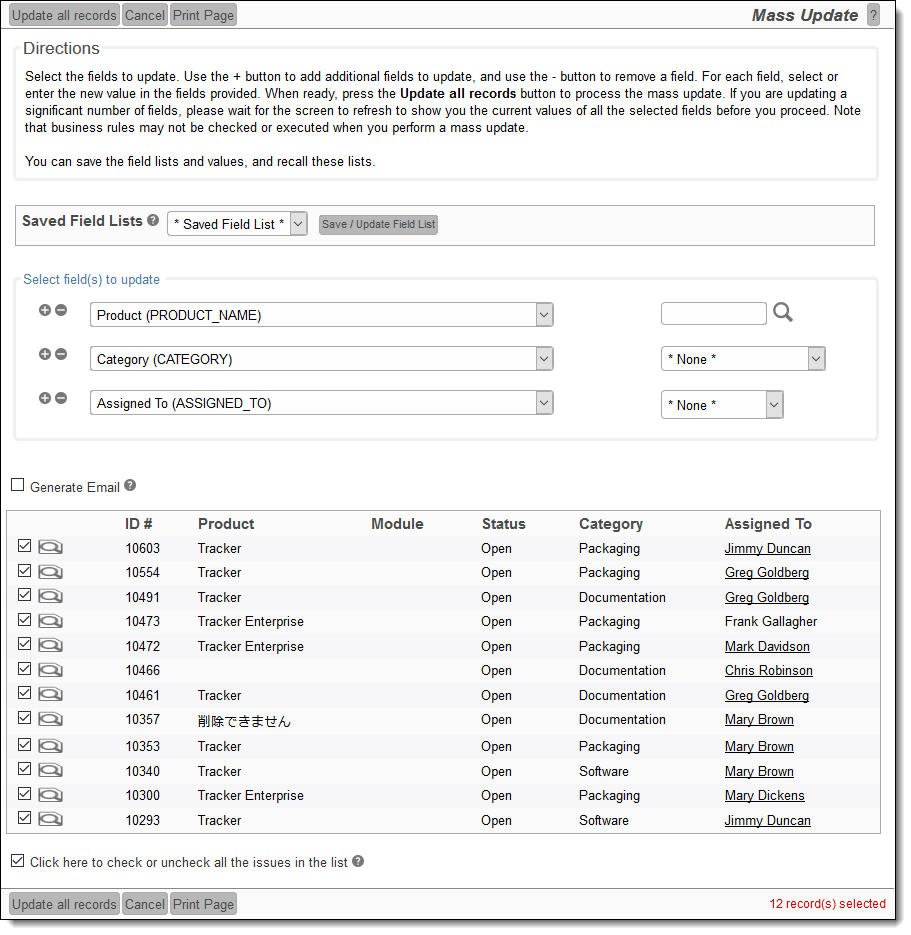The width and height of the screenshot is (911, 935).
Task: Open the Assigned To value None dropdown
Action: click(x=722, y=405)
